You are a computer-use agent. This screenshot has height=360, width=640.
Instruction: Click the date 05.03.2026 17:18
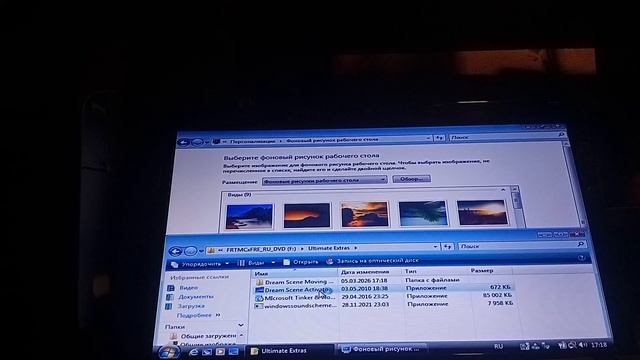coord(364,281)
